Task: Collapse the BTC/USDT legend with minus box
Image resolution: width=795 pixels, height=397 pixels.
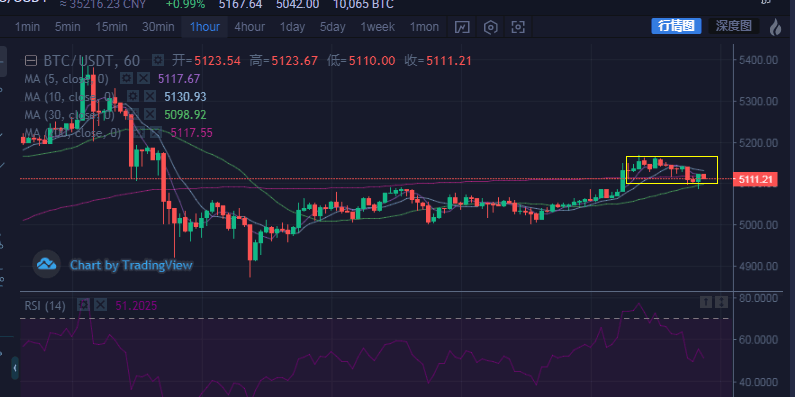Action: [x=31, y=61]
